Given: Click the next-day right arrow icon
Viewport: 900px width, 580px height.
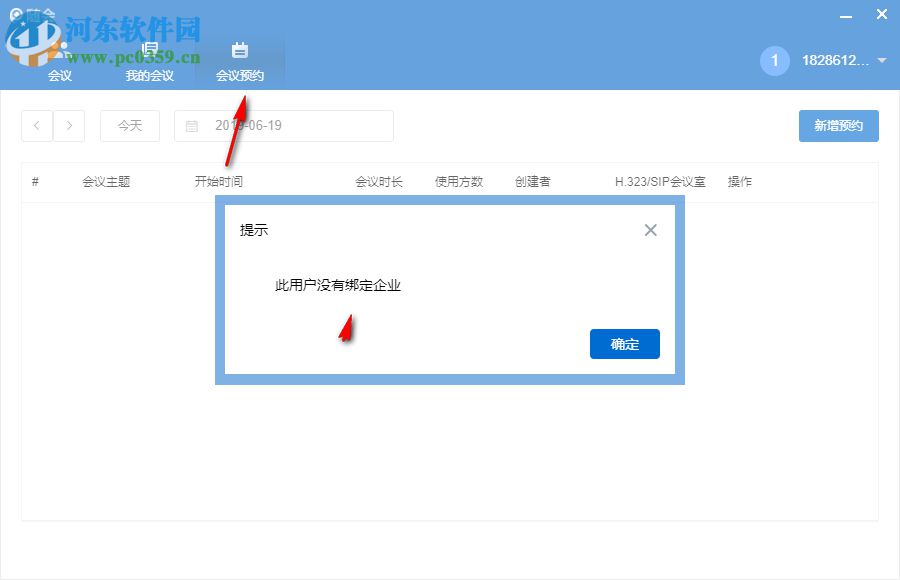Looking at the screenshot, I should [x=69, y=125].
